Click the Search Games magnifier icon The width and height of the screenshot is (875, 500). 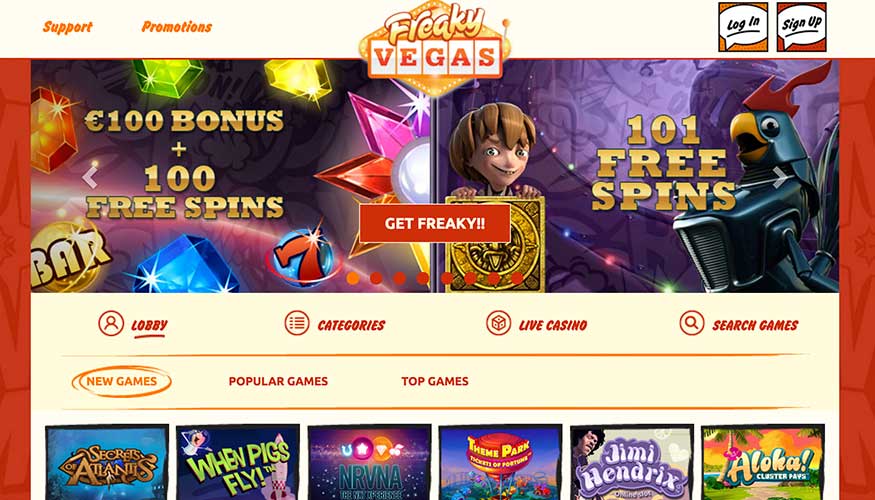point(692,323)
